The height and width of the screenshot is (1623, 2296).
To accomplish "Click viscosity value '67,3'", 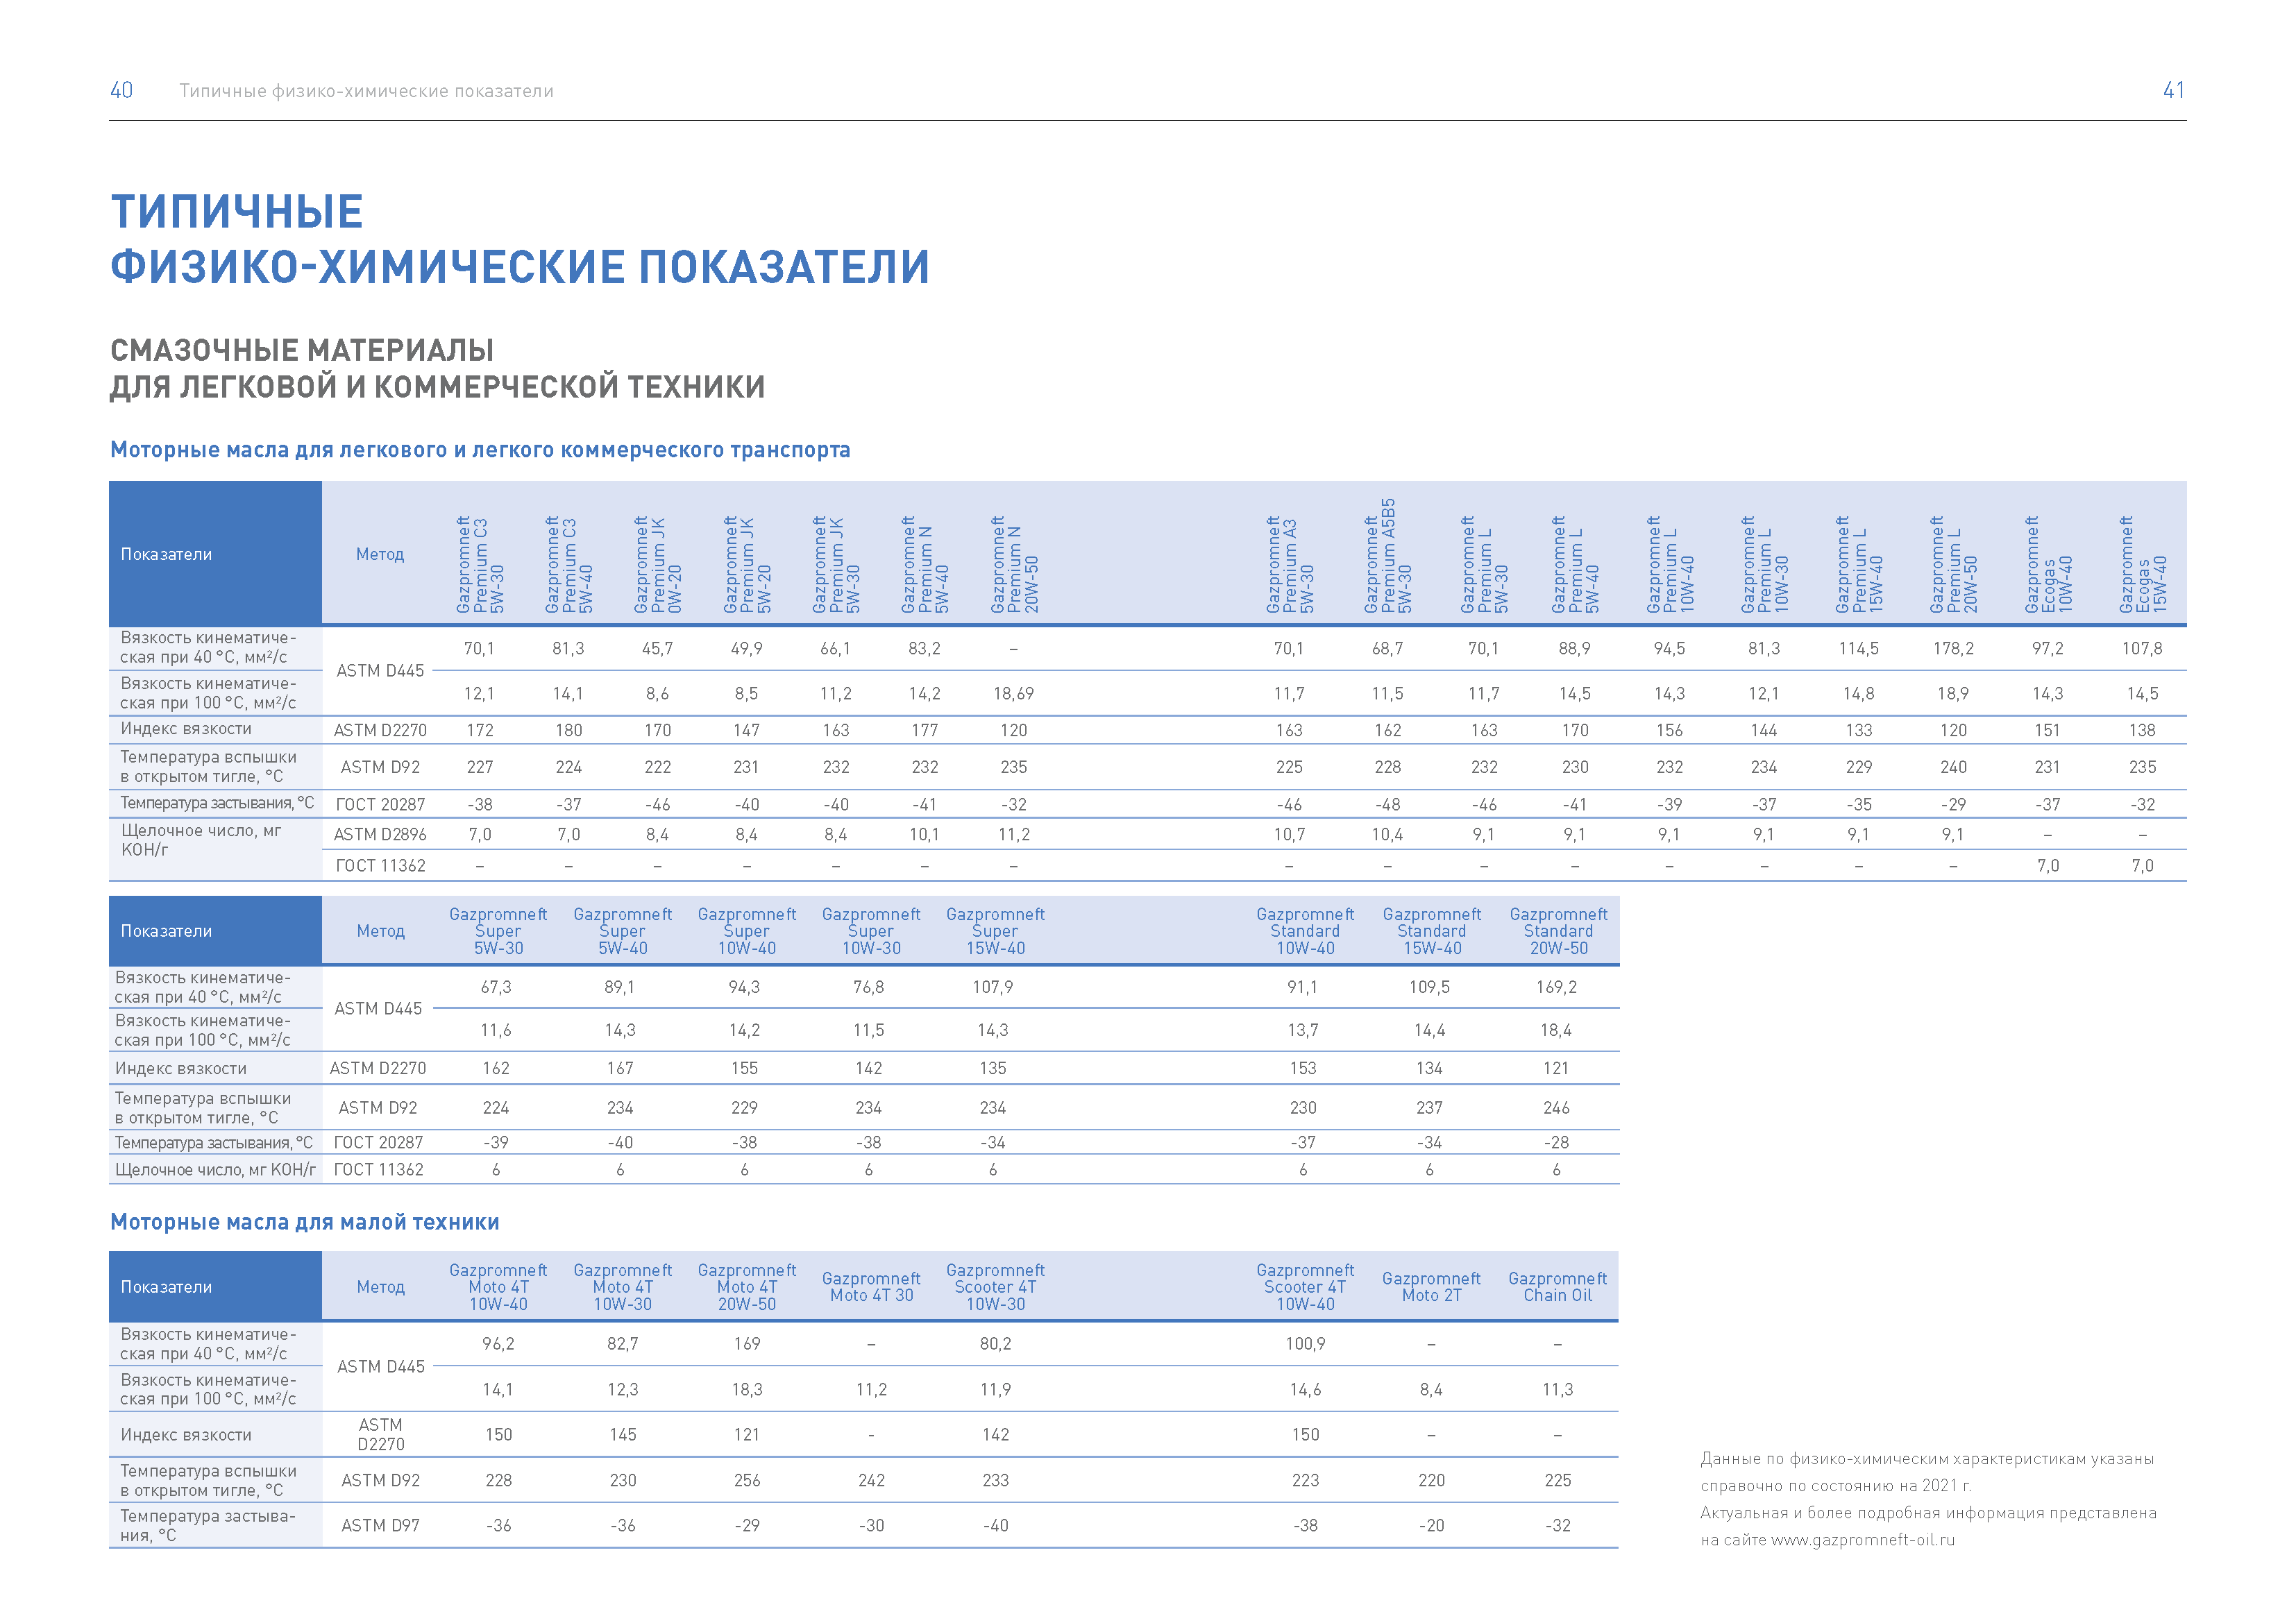I will tap(496, 987).
